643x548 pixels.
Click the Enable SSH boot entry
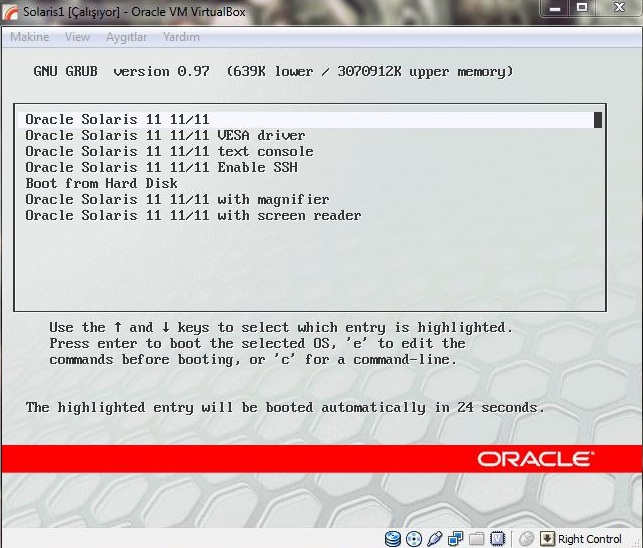[161, 168]
